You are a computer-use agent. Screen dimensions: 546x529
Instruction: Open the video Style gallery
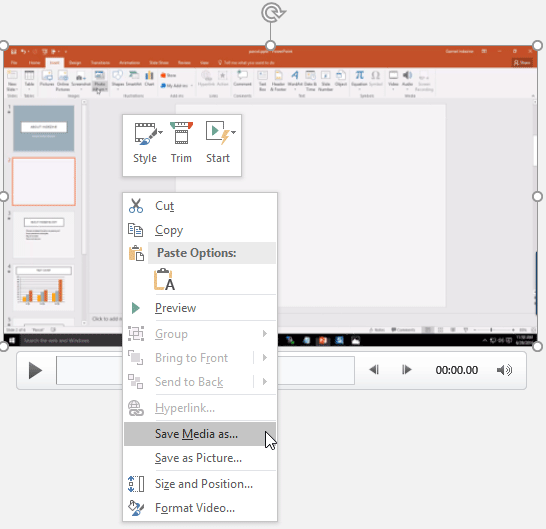[x=145, y=143]
